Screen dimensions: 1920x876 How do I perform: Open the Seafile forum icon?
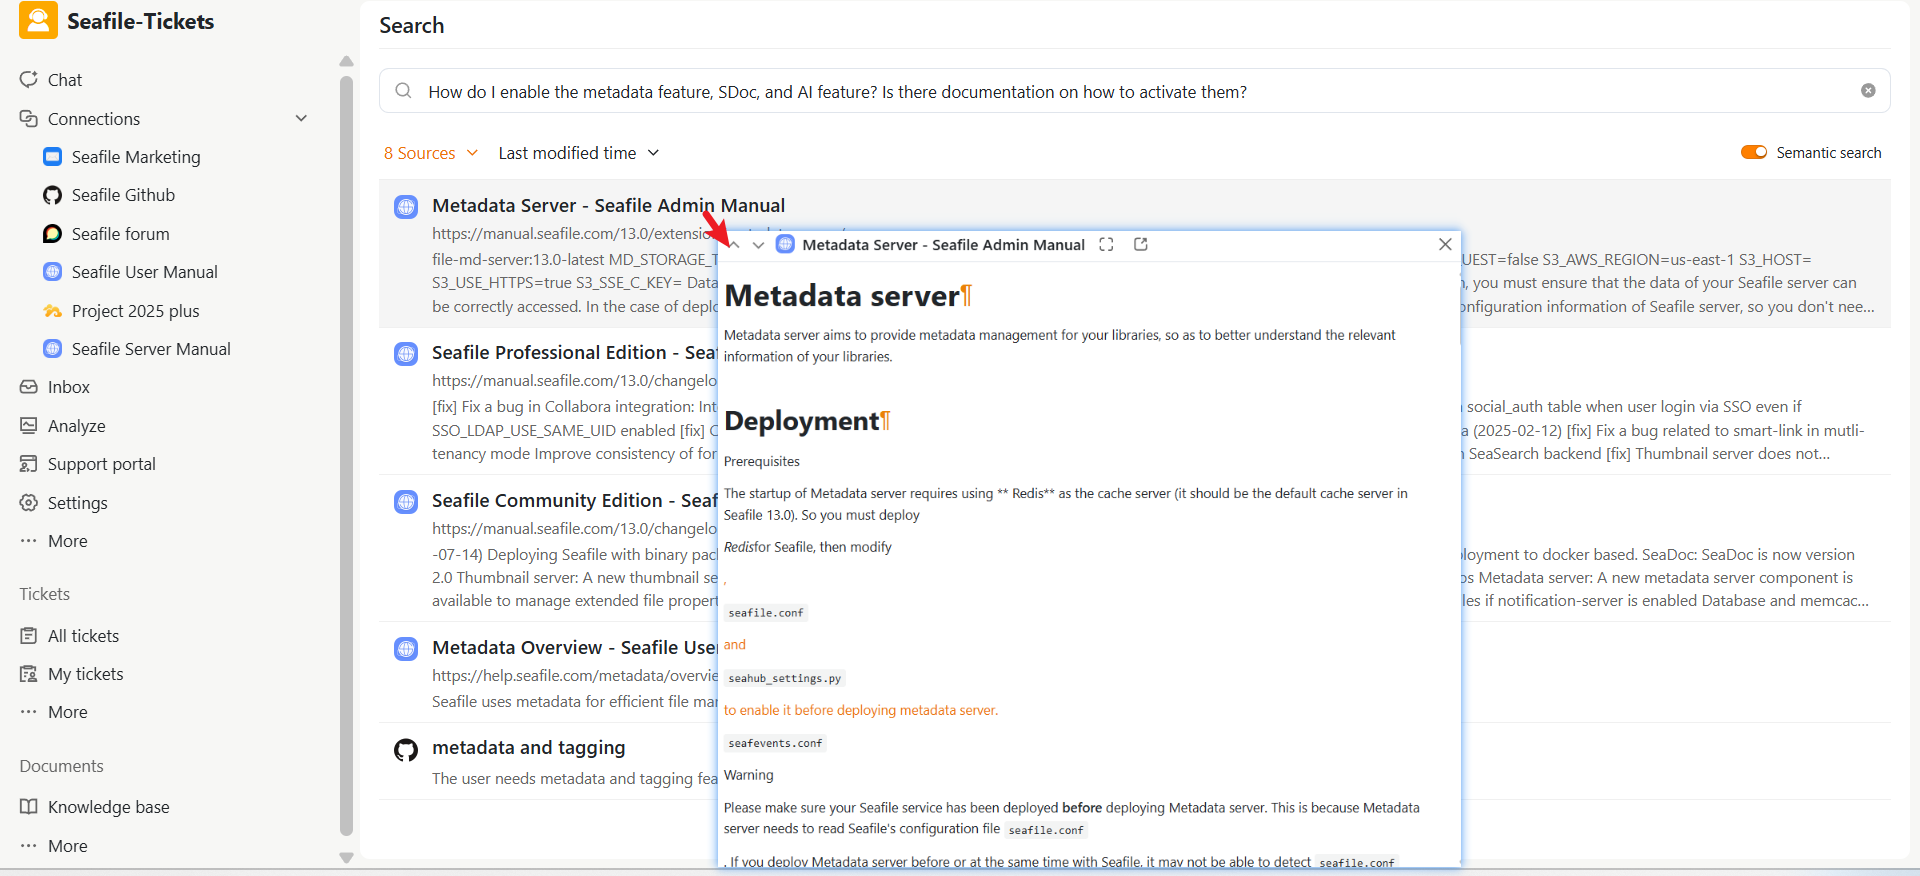coord(53,234)
